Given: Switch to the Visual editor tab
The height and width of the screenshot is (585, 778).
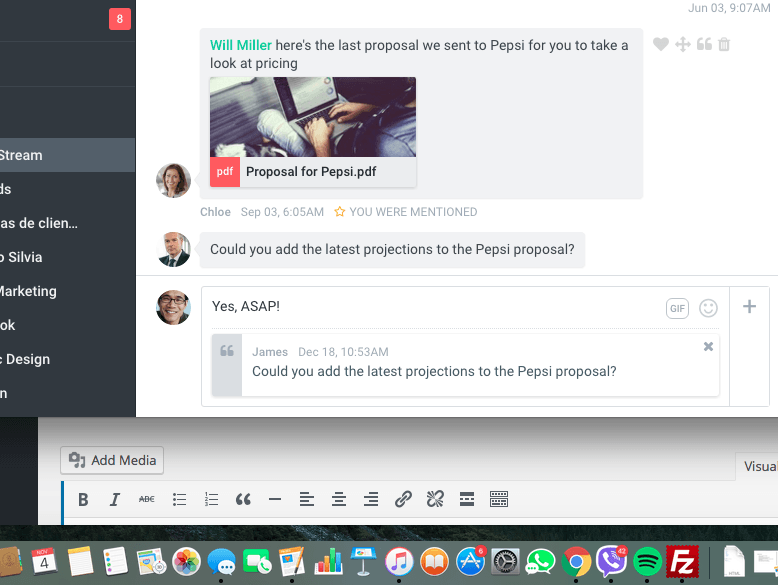Looking at the screenshot, I should click(758, 466).
